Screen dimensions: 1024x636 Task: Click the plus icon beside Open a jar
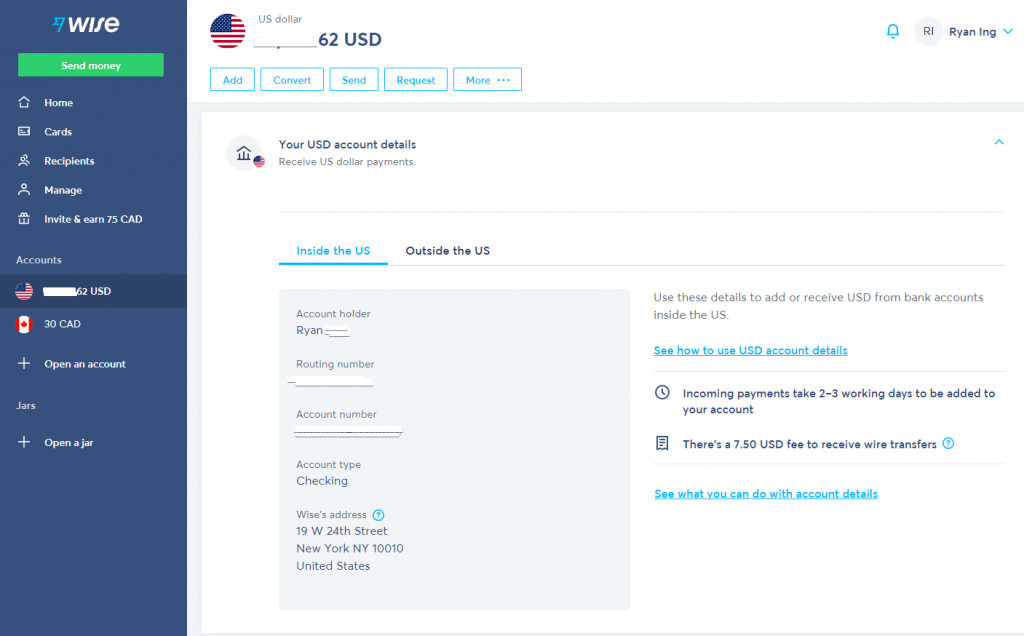[24, 441]
